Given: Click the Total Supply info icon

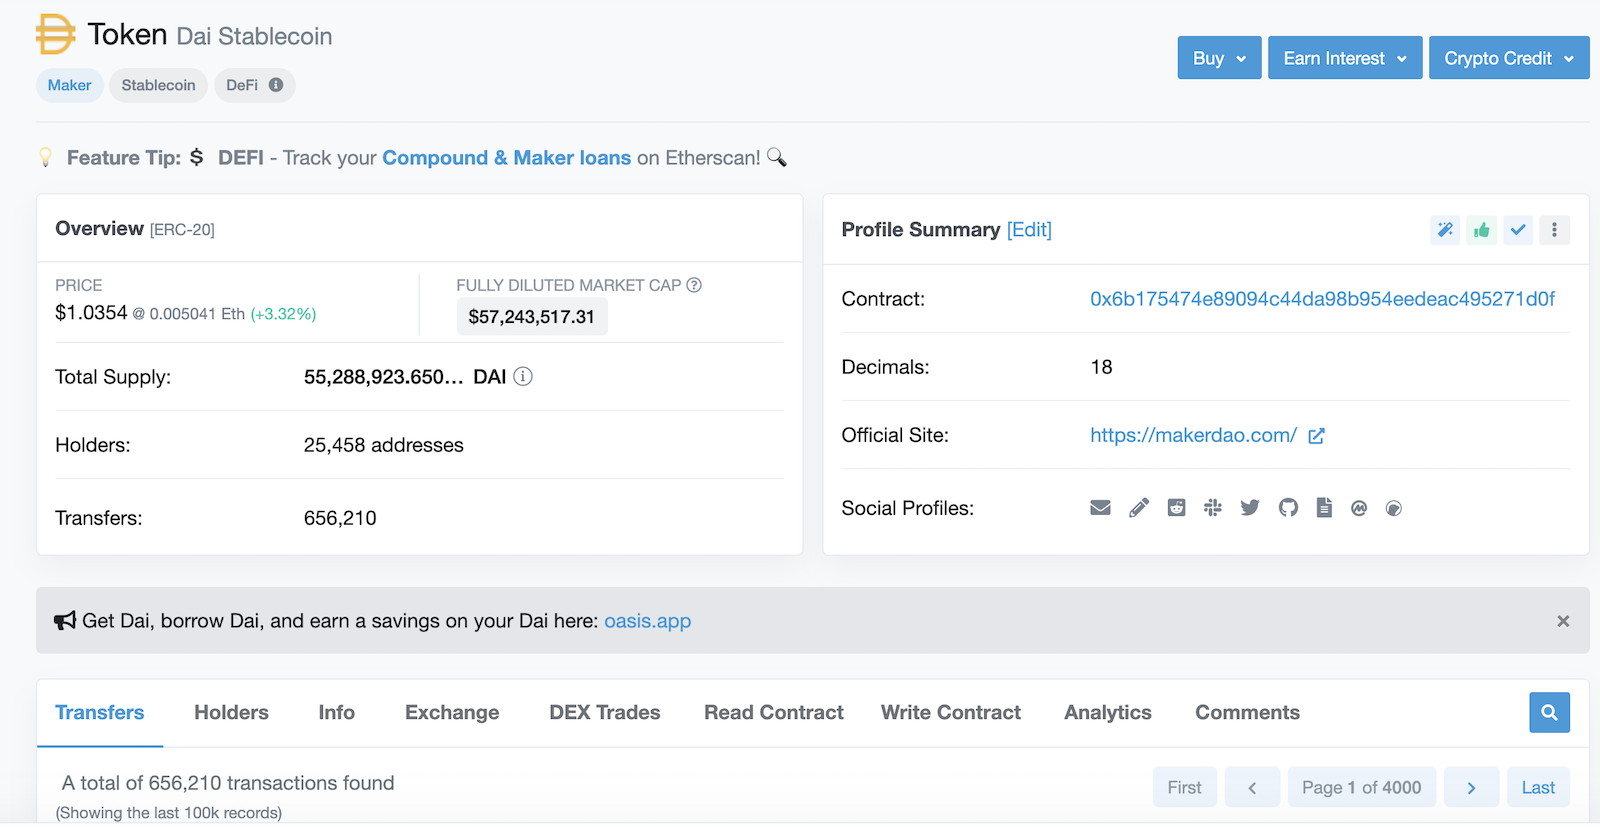Looking at the screenshot, I should pos(523,377).
